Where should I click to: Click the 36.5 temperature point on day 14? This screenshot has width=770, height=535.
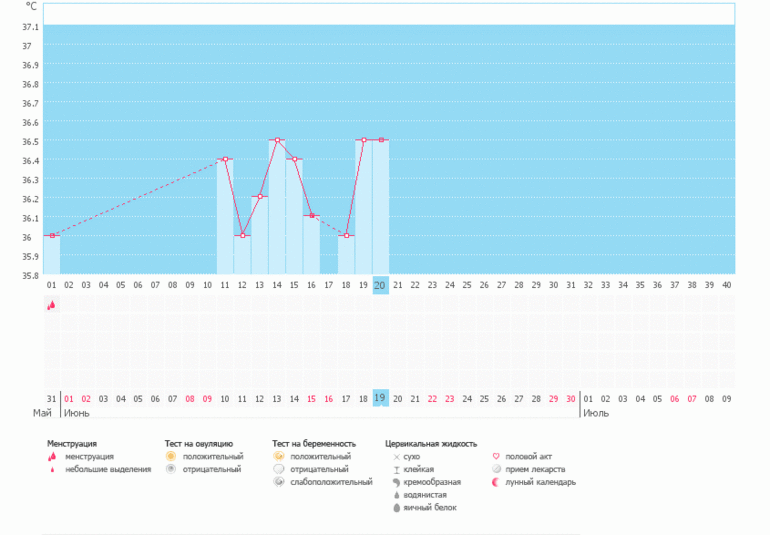277,140
